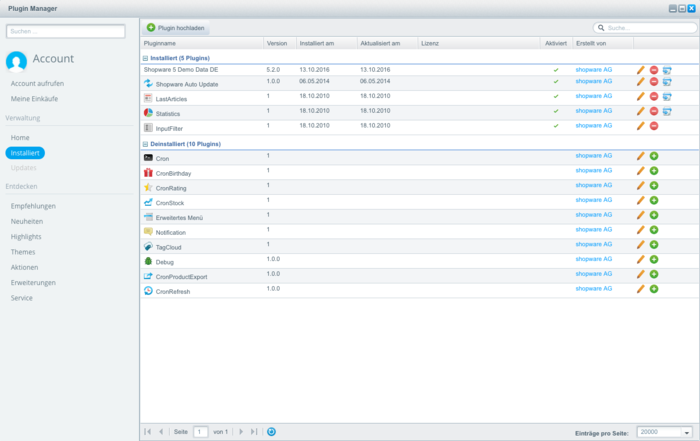Image resolution: width=700 pixels, height=441 pixels.
Task: Edit the Shopware Auto Update plugin
Action: (x=641, y=82)
